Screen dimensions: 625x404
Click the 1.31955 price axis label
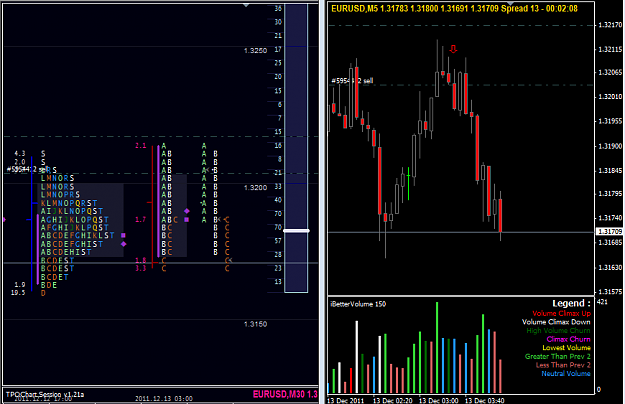click(610, 121)
